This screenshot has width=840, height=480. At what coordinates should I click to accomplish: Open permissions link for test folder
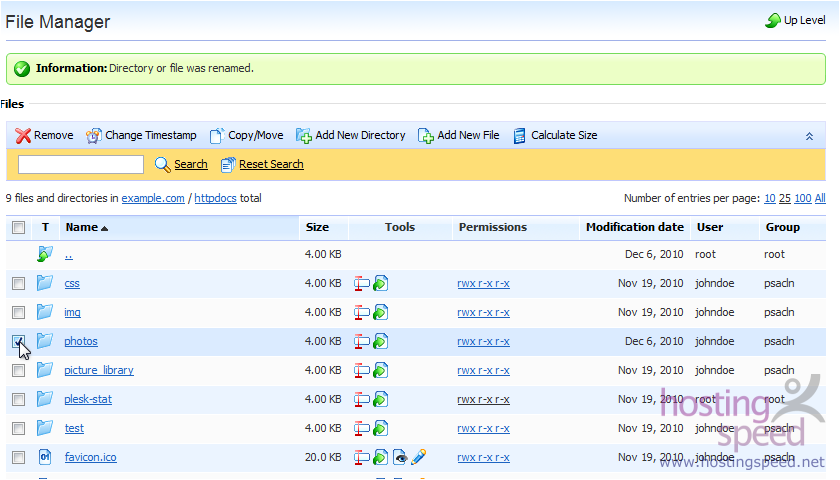tap(483, 428)
